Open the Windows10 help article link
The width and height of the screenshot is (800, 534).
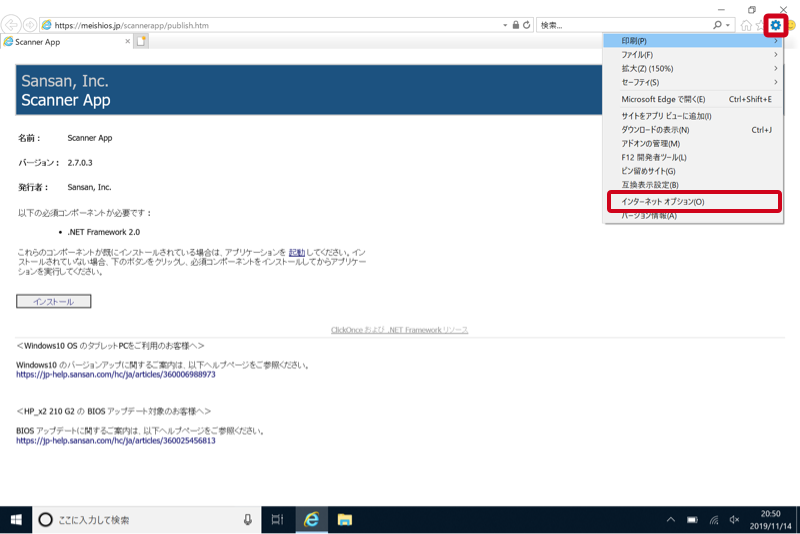[x=116, y=375]
